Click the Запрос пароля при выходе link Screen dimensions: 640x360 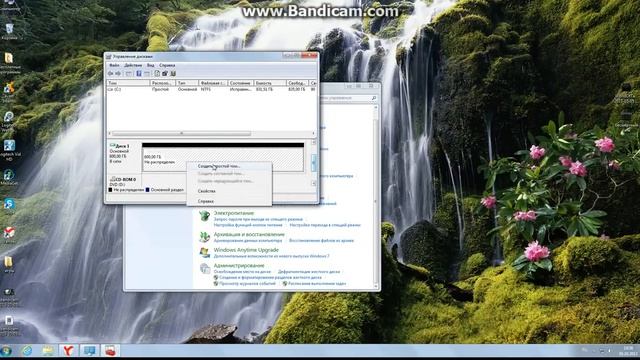point(258,219)
